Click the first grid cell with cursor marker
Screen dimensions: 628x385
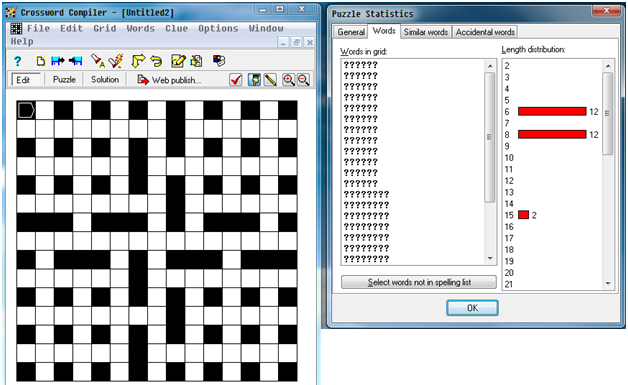click(26, 110)
